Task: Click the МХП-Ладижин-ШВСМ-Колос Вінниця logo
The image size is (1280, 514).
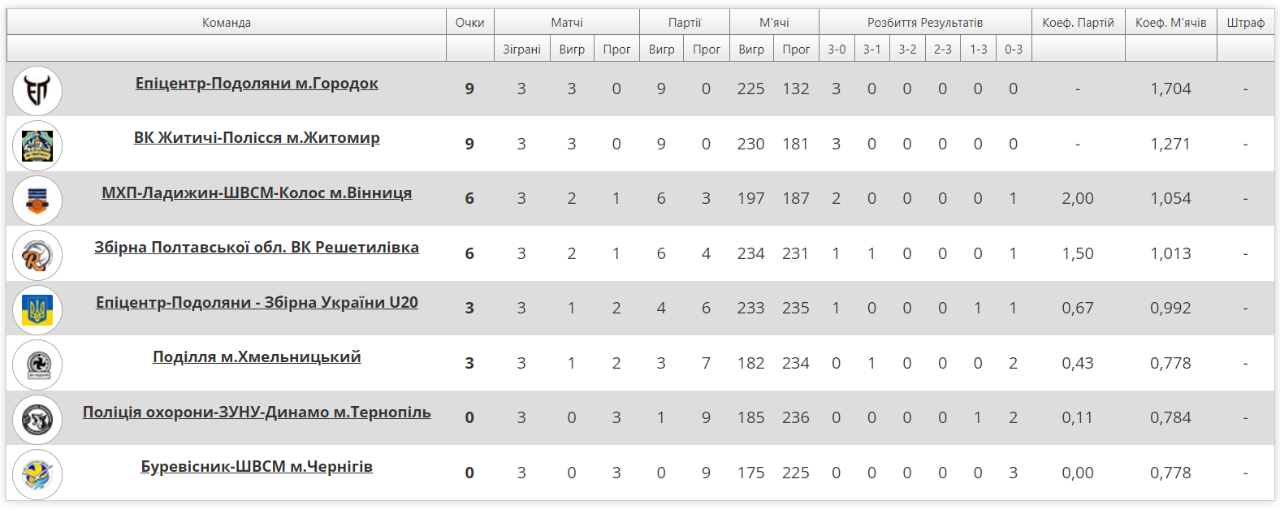Action: [37, 200]
